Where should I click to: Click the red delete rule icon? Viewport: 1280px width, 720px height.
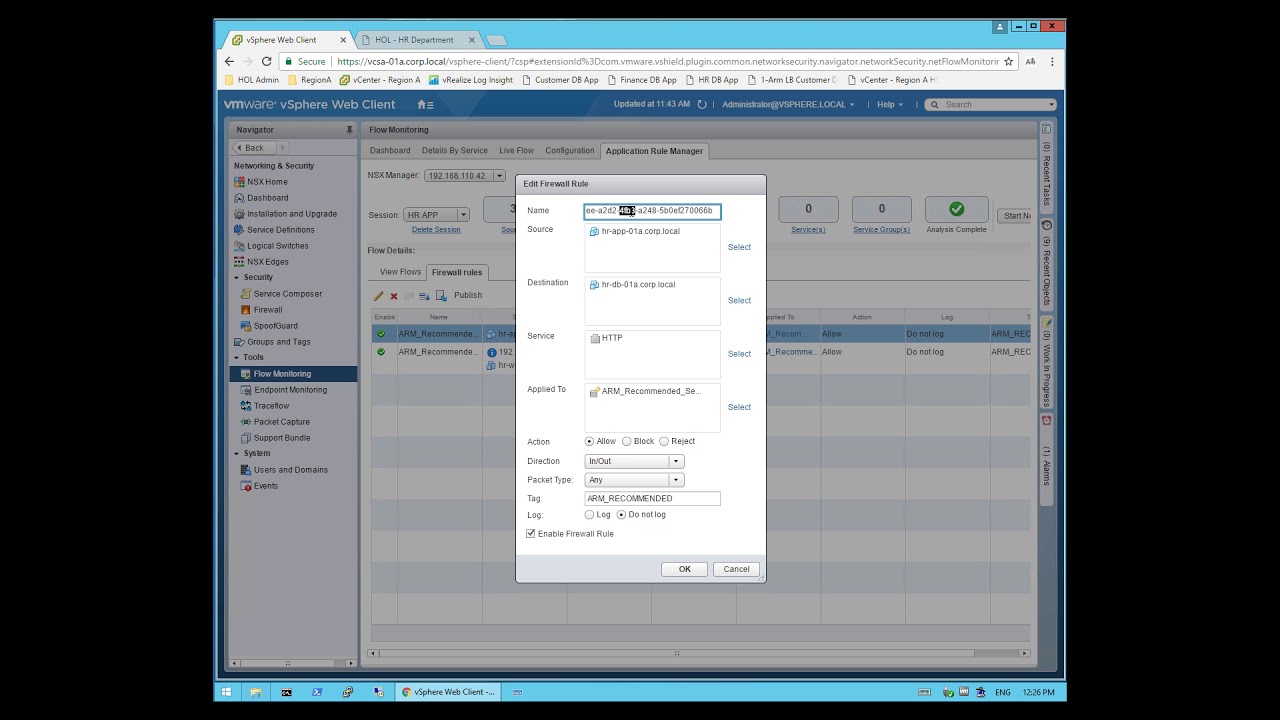coord(394,296)
